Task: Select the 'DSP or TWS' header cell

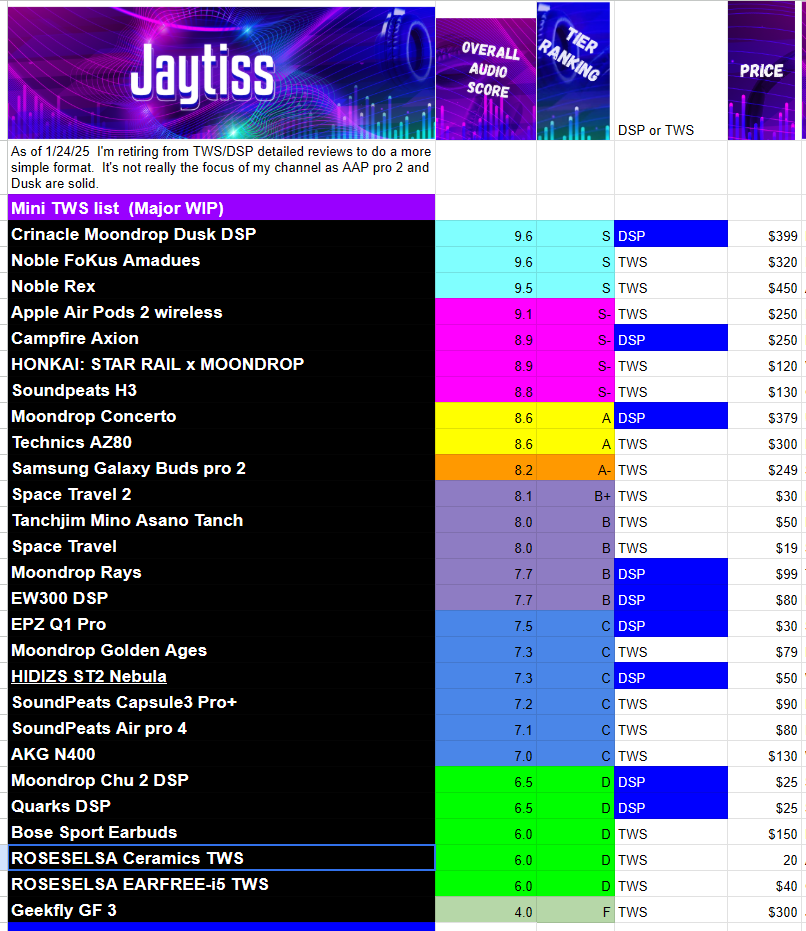Action: pos(671,71)
